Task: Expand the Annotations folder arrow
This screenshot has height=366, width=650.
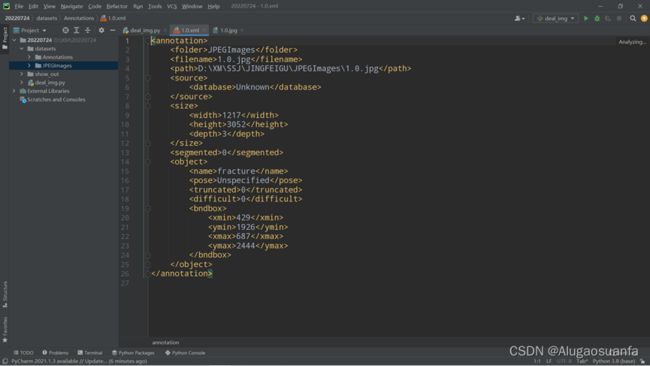Action: click(29, 57)
